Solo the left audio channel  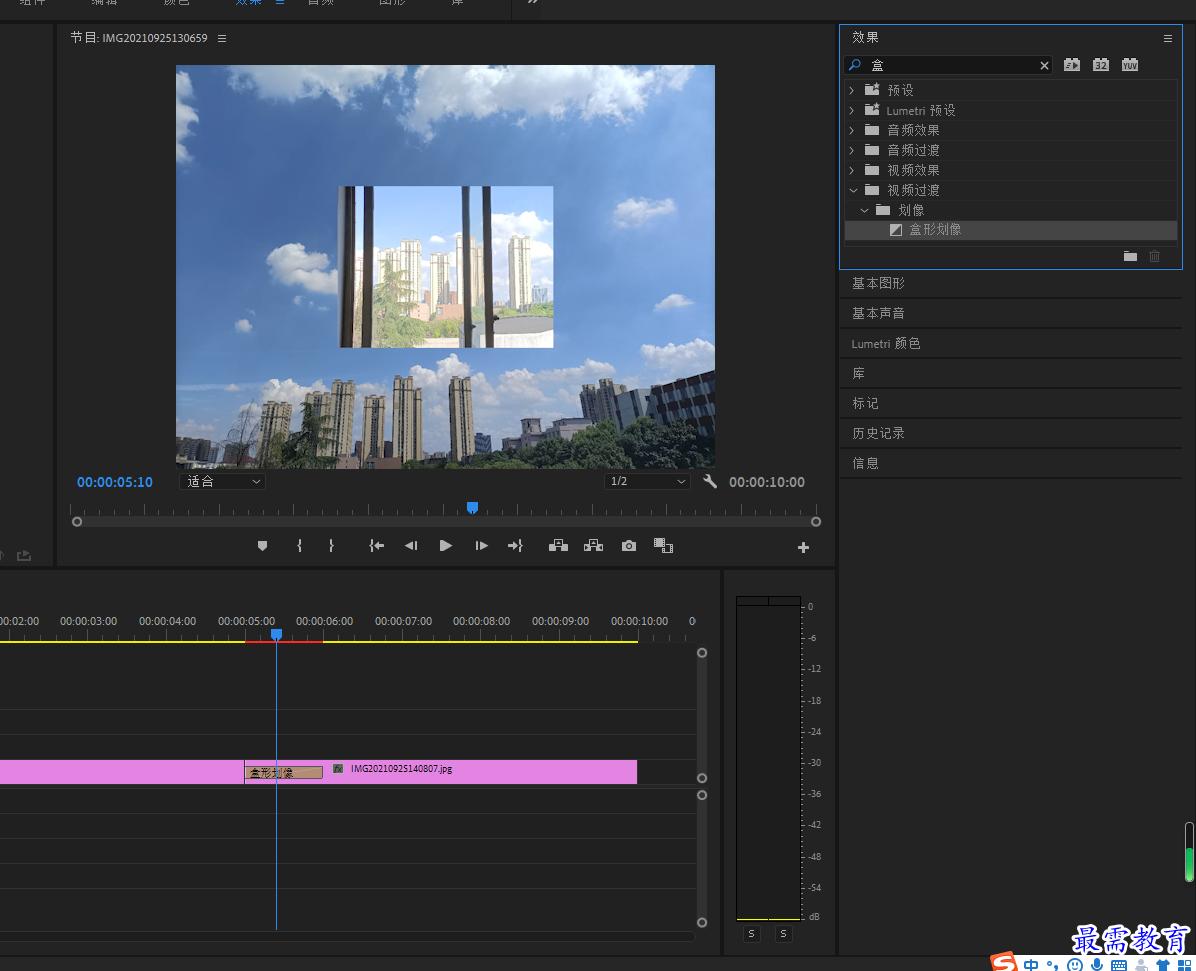tap(751, 934)
